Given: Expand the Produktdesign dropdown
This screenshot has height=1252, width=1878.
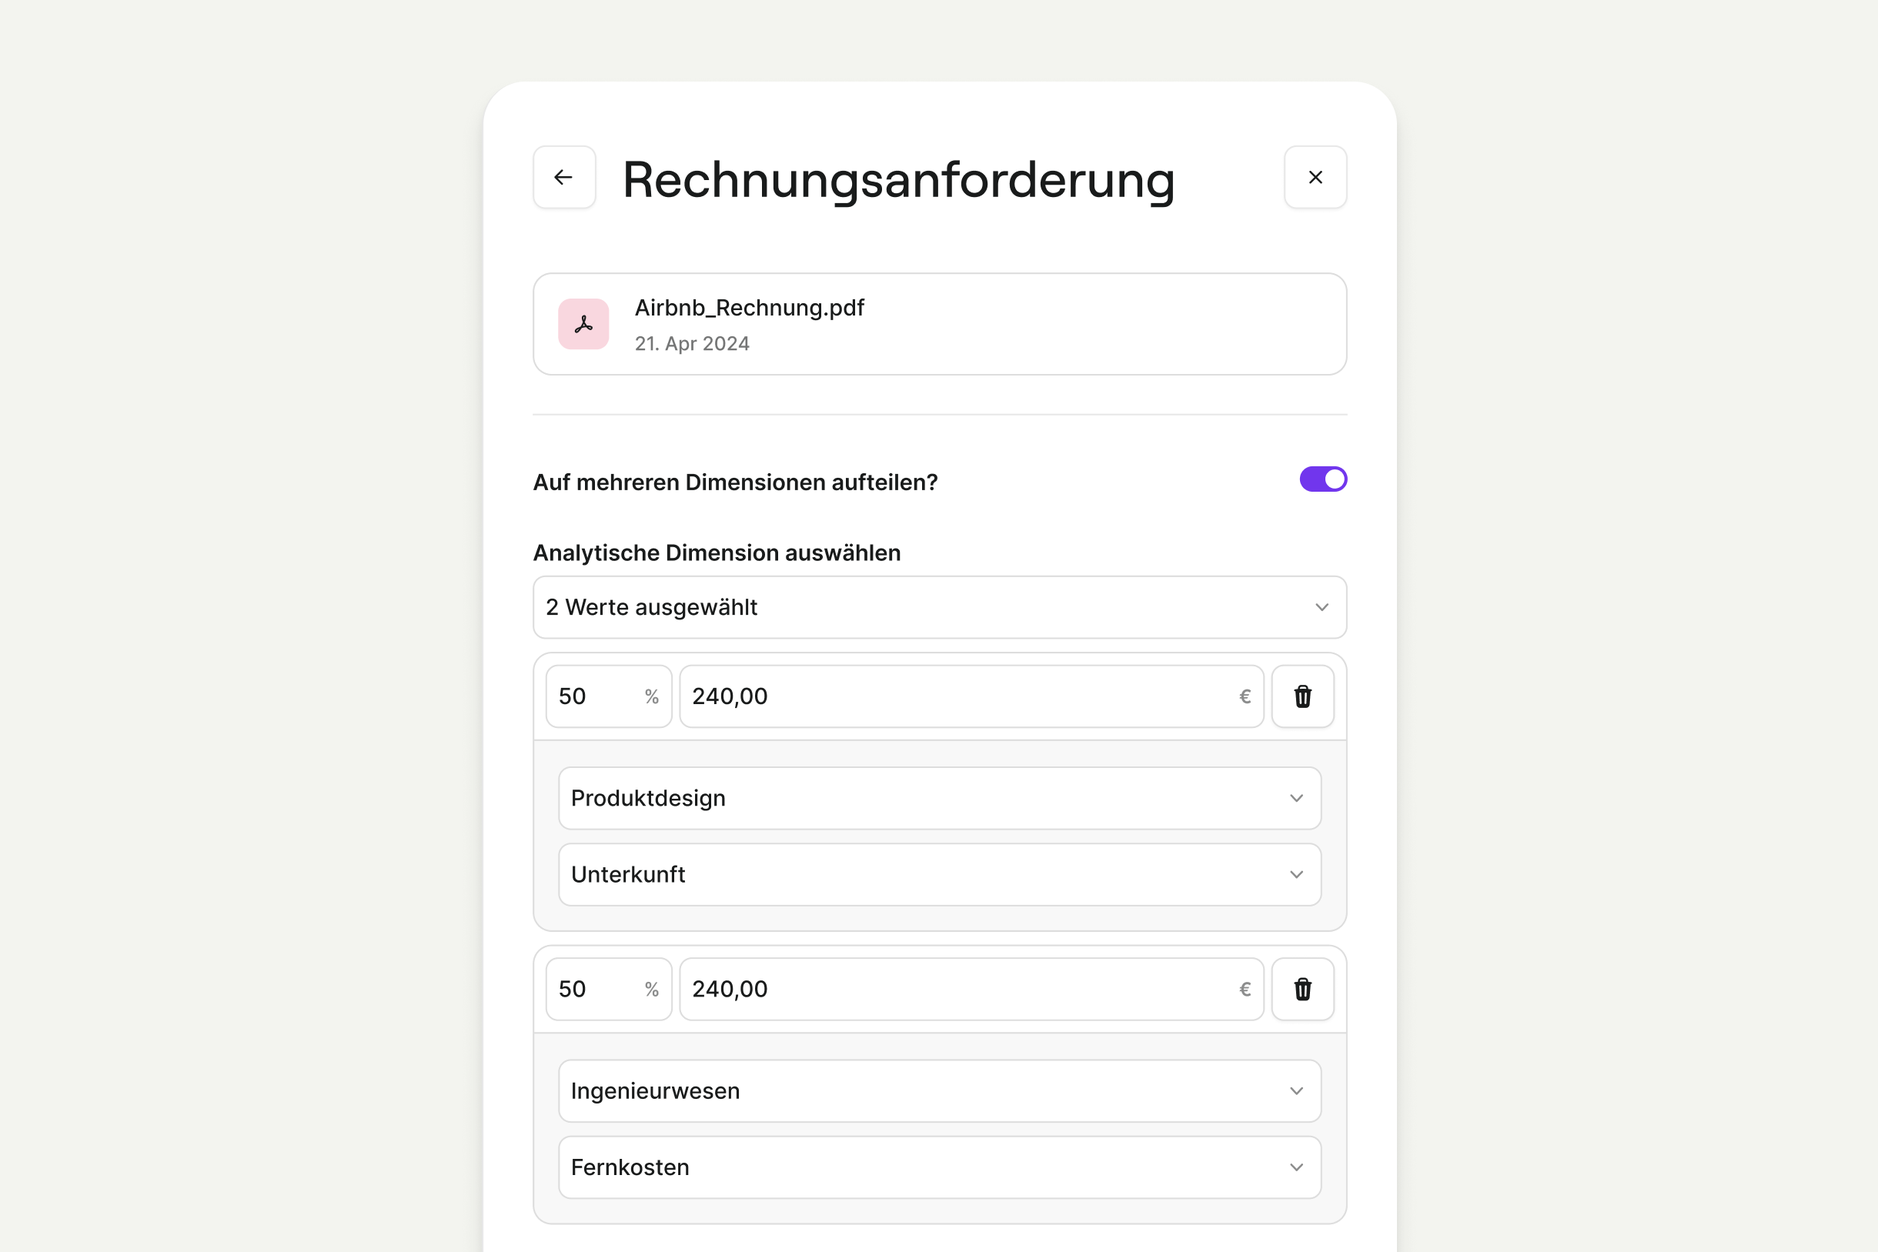Looking at the screenshot, I should point(939,798).
